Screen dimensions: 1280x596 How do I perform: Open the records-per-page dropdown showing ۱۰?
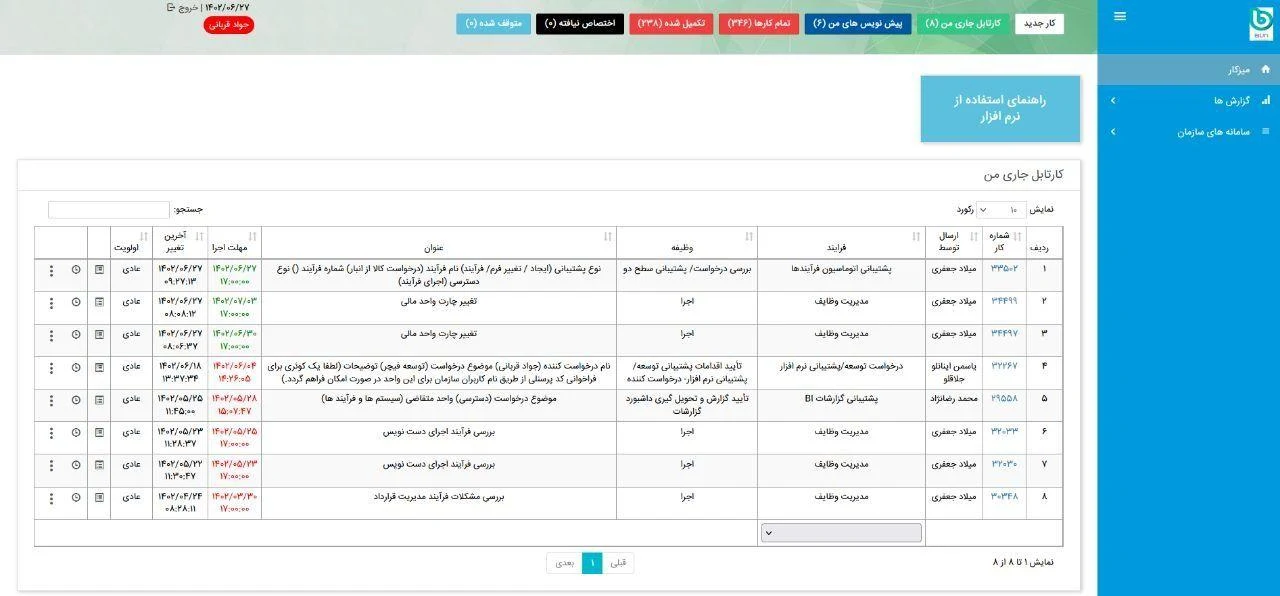point(1000,209)
